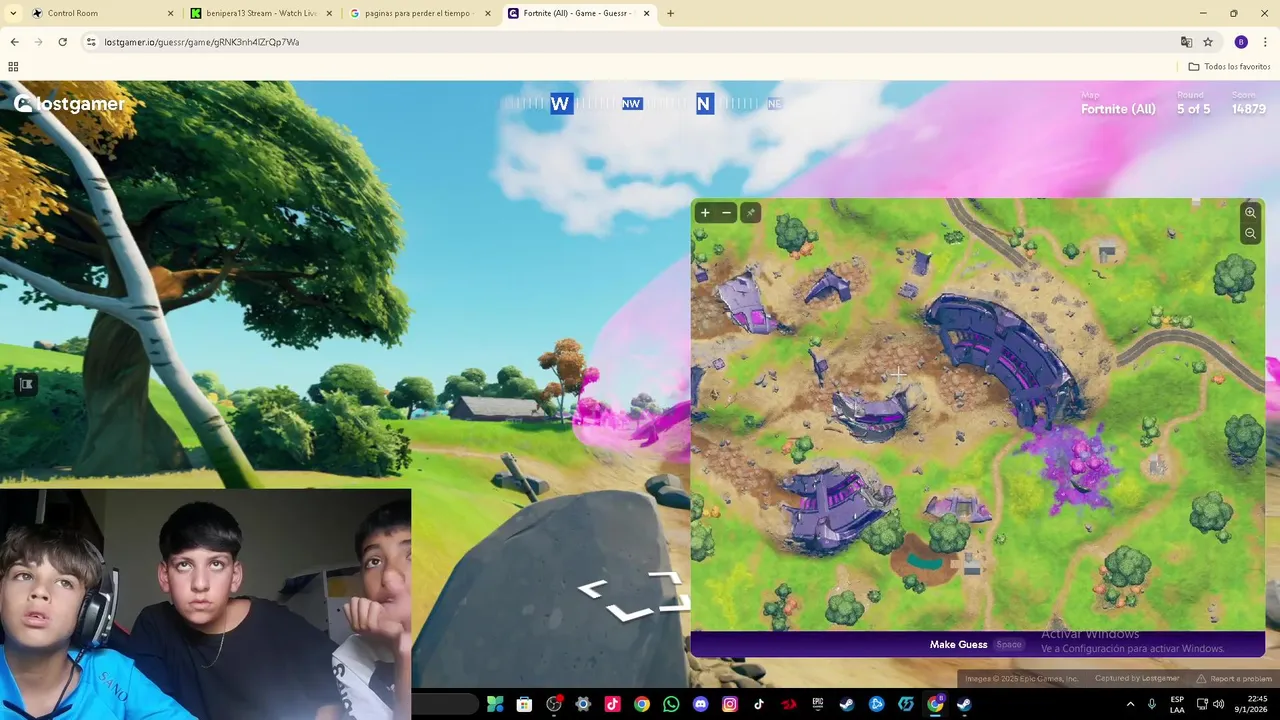1280x720 pixels.
Task: Open the pink music-note taskbar app
Action: [x=612, y=704]
